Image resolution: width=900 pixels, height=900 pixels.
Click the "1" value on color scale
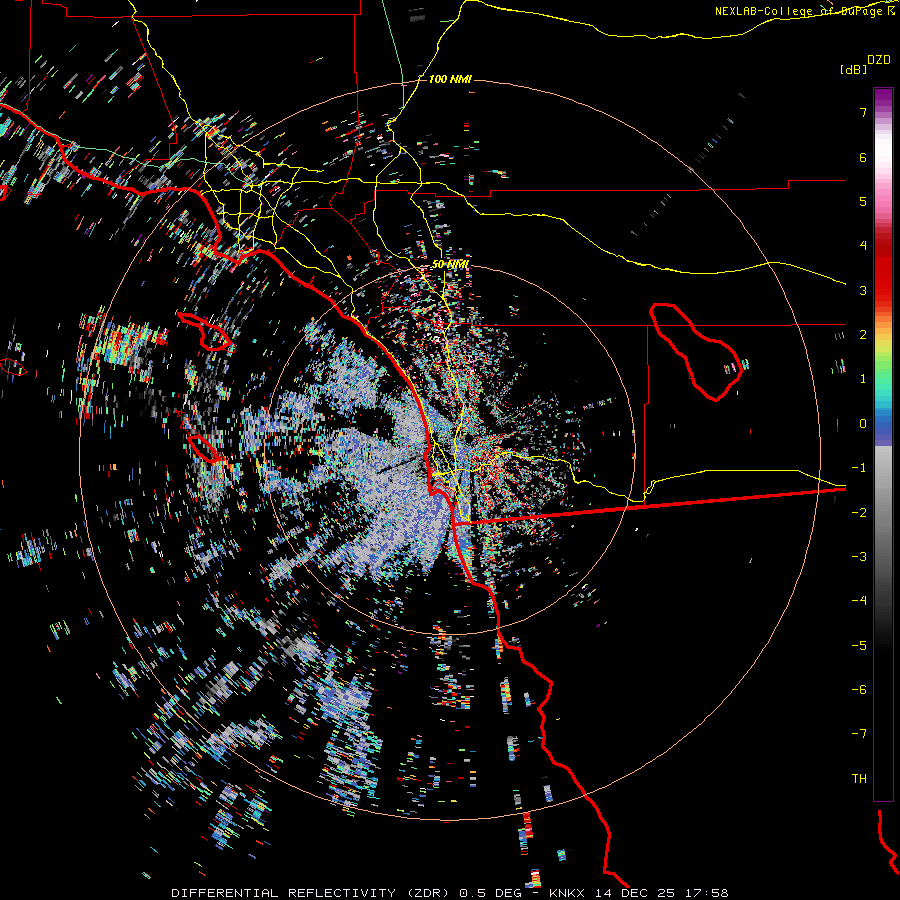863,379
